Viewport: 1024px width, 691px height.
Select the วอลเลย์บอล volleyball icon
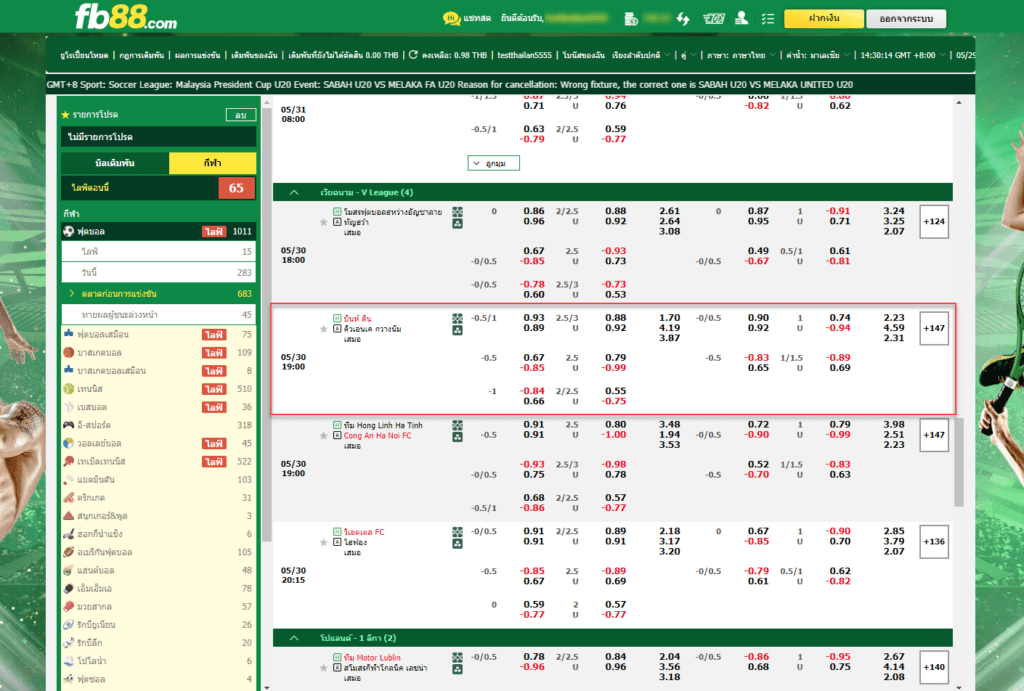pos(69,443)
